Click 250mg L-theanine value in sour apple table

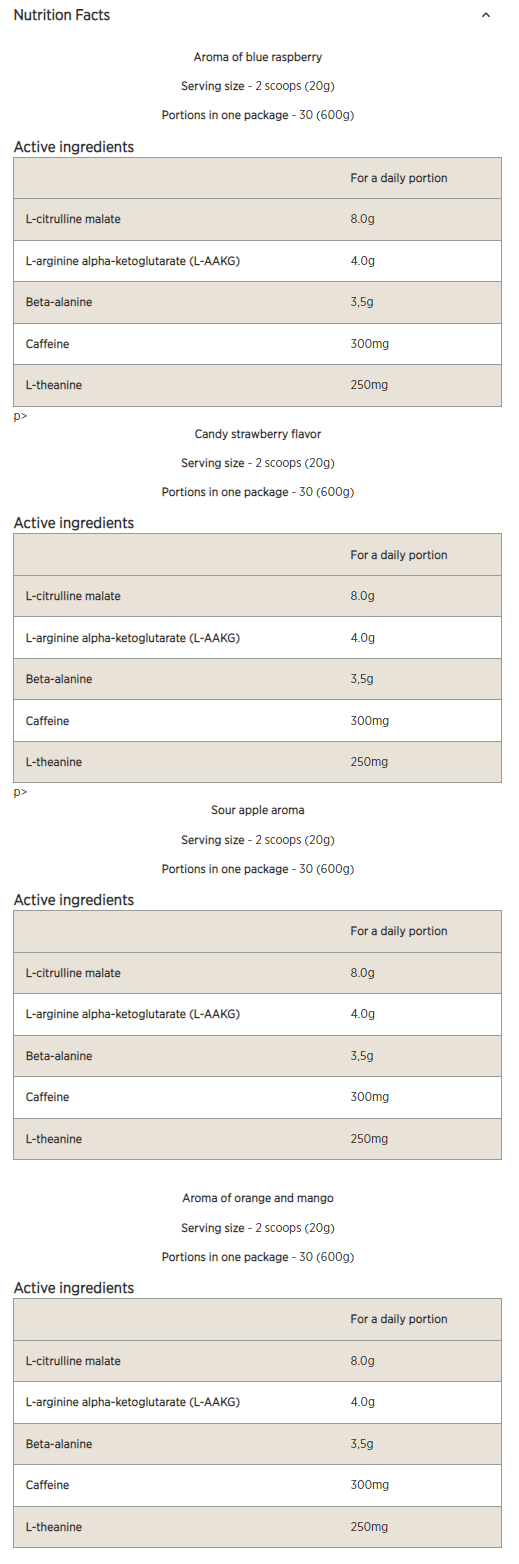tap(369, 1139)
